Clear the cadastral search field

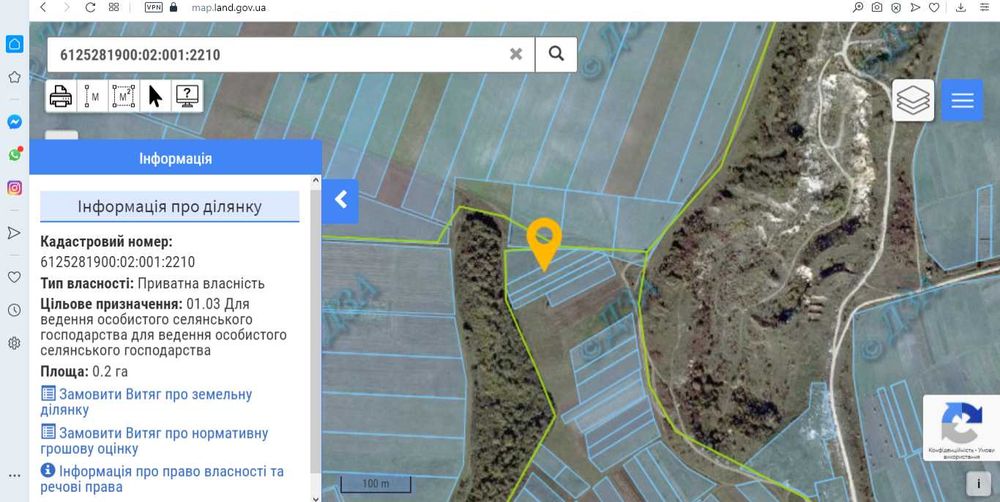(516, 54)
